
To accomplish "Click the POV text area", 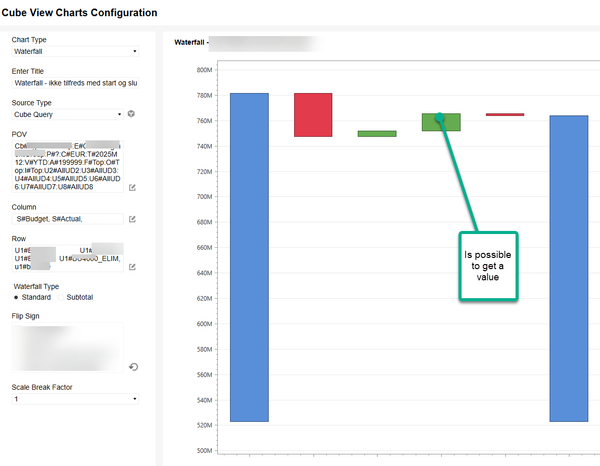I will (67, 164).
